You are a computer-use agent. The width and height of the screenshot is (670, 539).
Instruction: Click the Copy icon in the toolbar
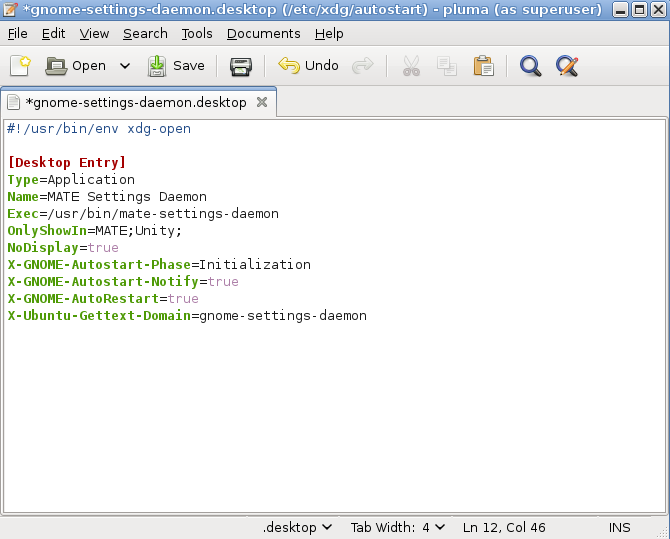point(447,66)
